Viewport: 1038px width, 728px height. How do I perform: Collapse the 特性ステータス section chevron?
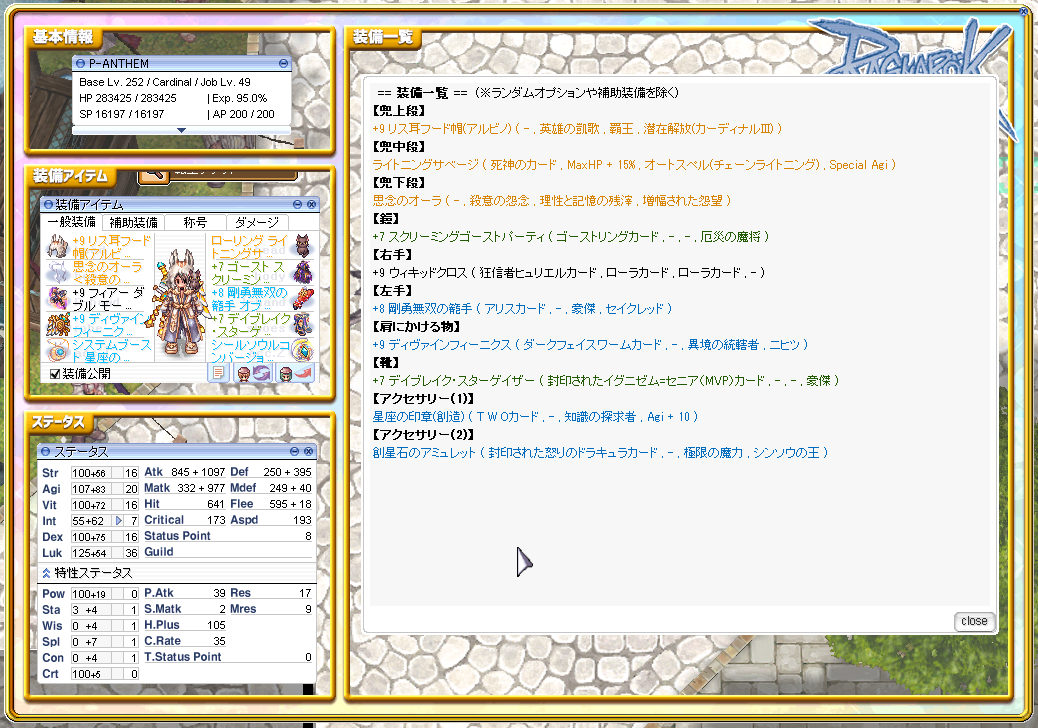pyautogui.click(x=46, y=573)
